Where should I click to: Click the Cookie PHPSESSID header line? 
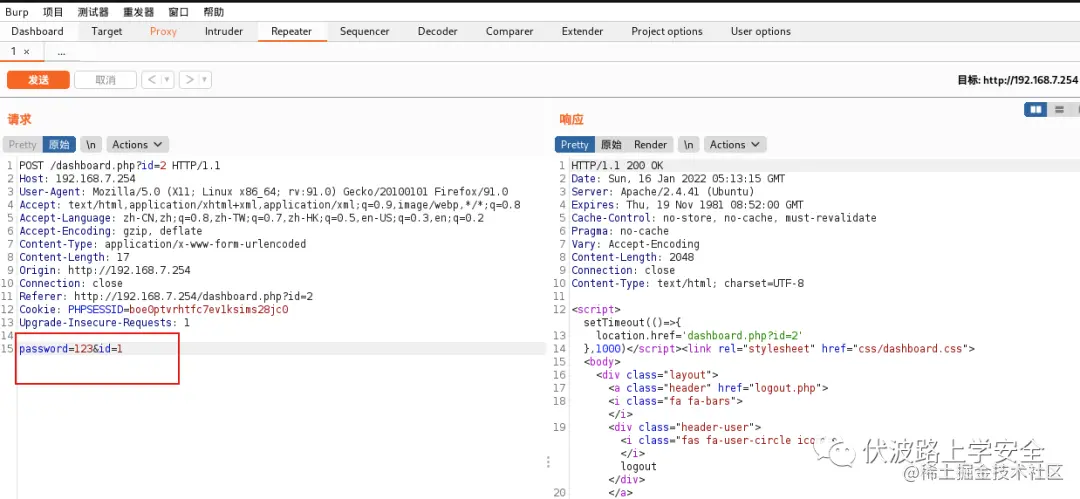(x=154, y=309)
